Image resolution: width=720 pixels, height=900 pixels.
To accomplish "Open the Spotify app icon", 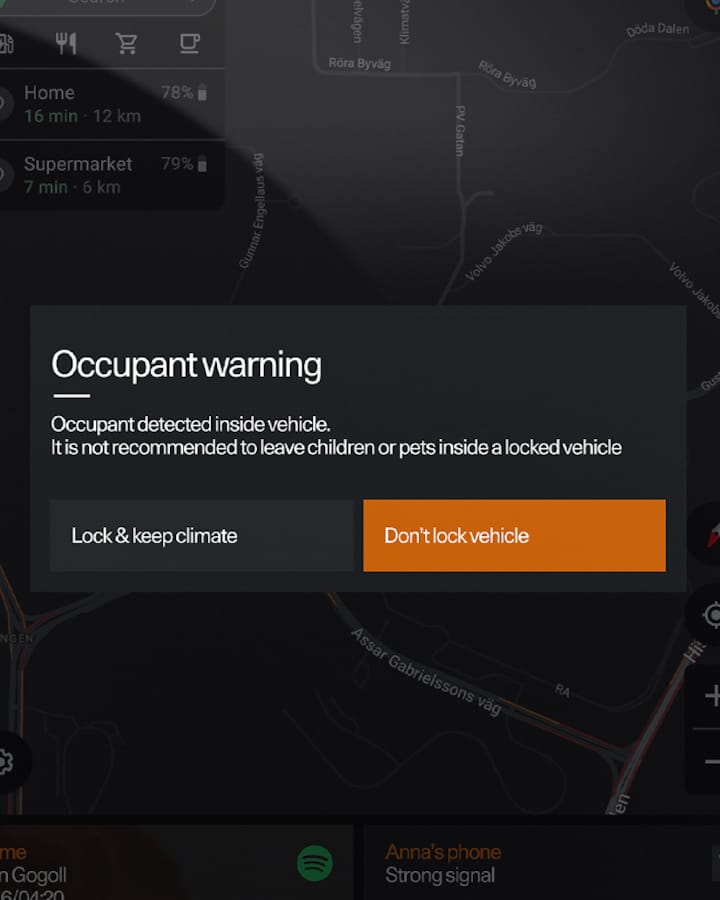I will (315, 863).
